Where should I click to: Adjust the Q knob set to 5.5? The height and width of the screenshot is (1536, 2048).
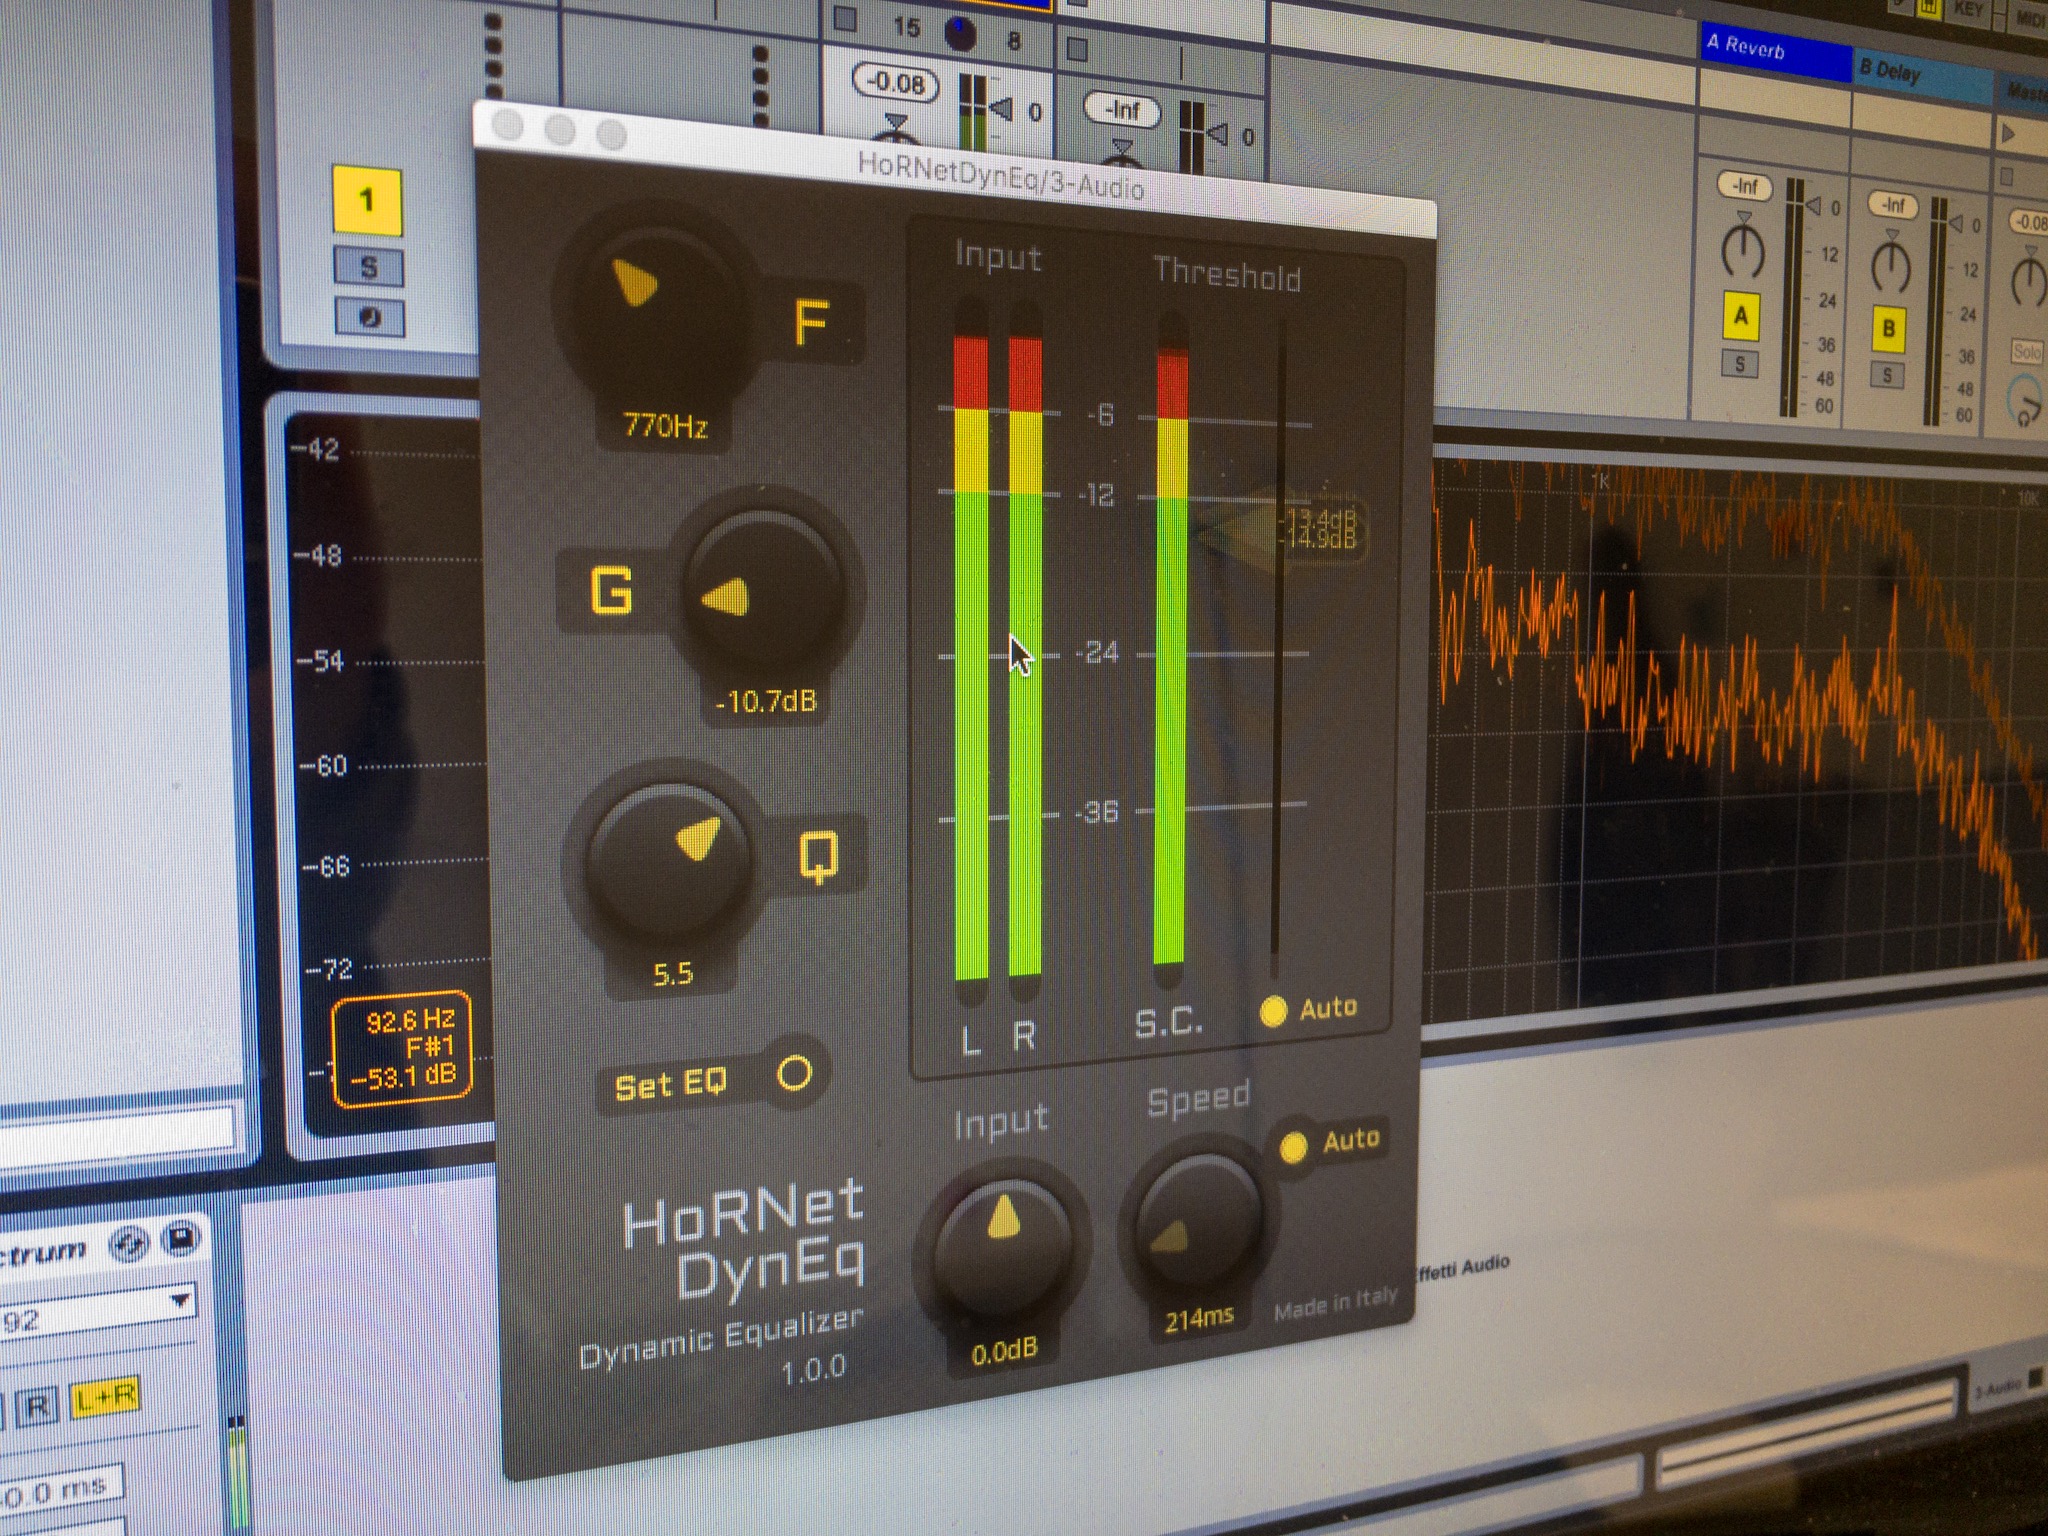coord(669,860)
